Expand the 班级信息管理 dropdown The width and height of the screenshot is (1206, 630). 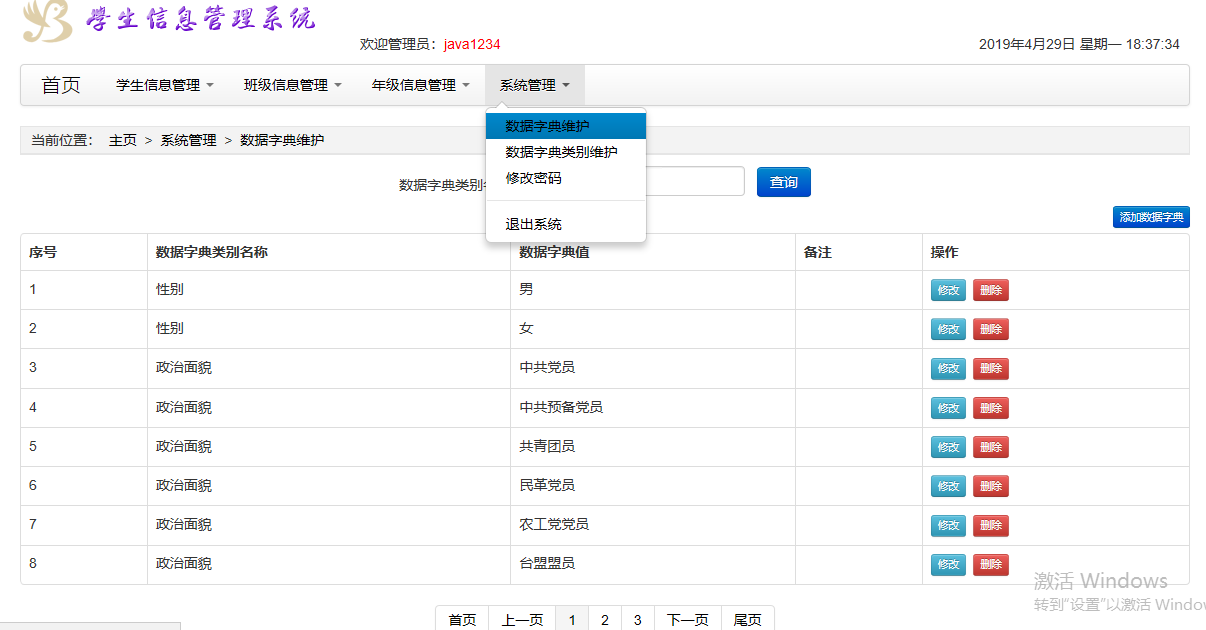pos(293,85)
